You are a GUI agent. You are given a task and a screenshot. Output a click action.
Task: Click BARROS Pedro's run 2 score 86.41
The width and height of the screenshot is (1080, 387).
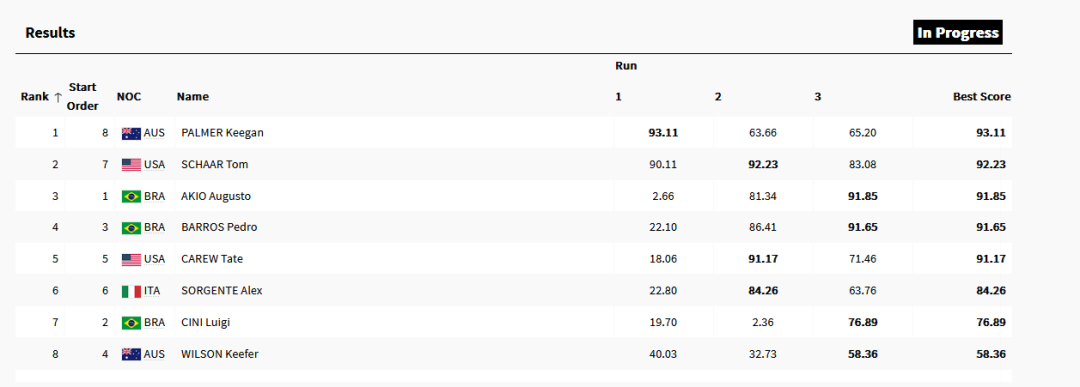762,227
